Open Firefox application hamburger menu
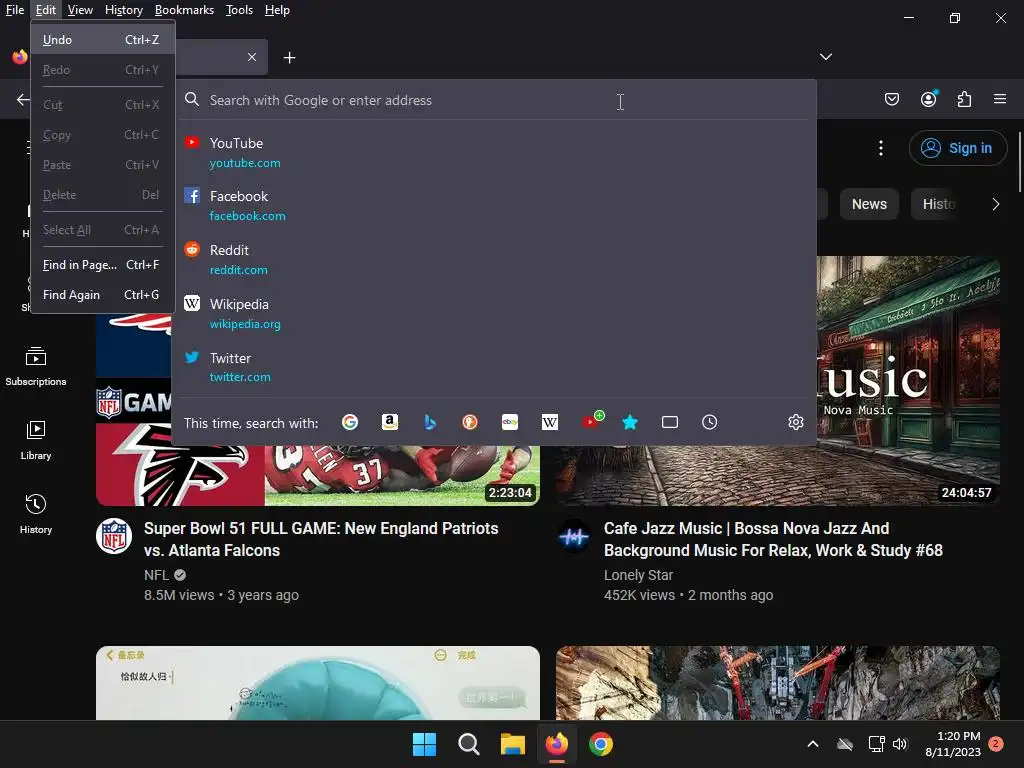Viewport: 1024px width, 768px height. coord(1000,99)
